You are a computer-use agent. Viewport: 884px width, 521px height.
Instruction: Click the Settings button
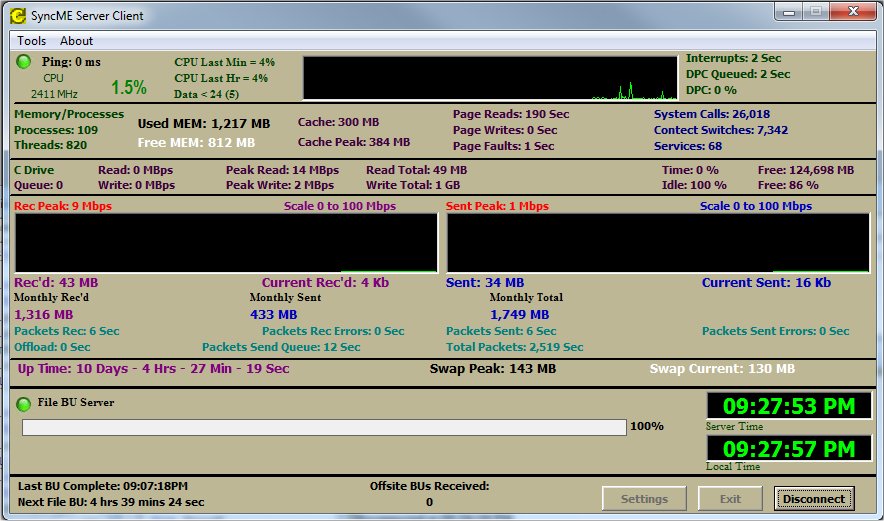[644, 498]
